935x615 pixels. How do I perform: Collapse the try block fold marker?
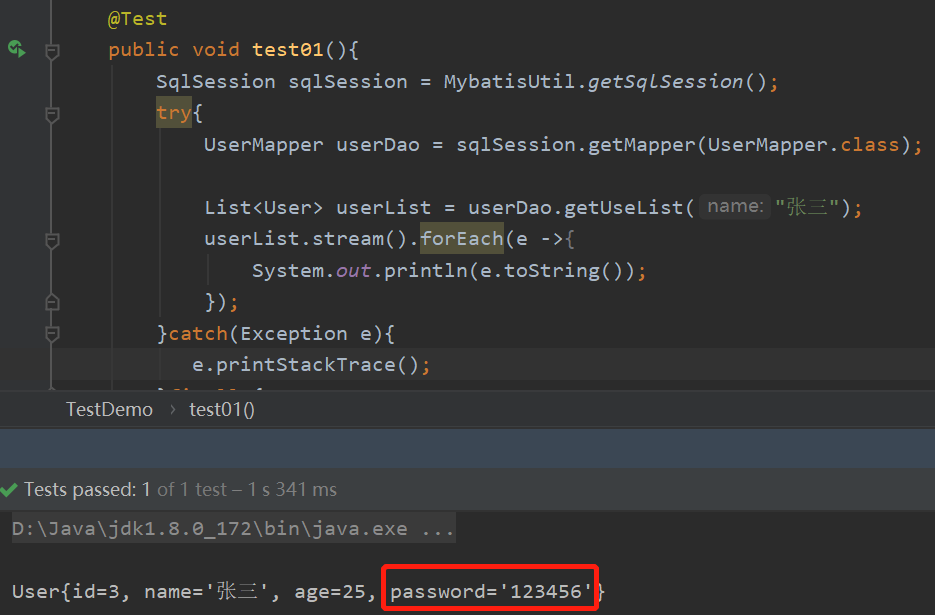[x=52, y=114]
